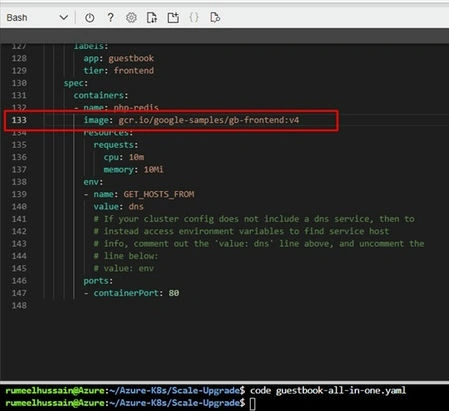The height and width of the screenshot is (411, 449).
Task: Open the help question mark icon
Action: coord(110,17)
